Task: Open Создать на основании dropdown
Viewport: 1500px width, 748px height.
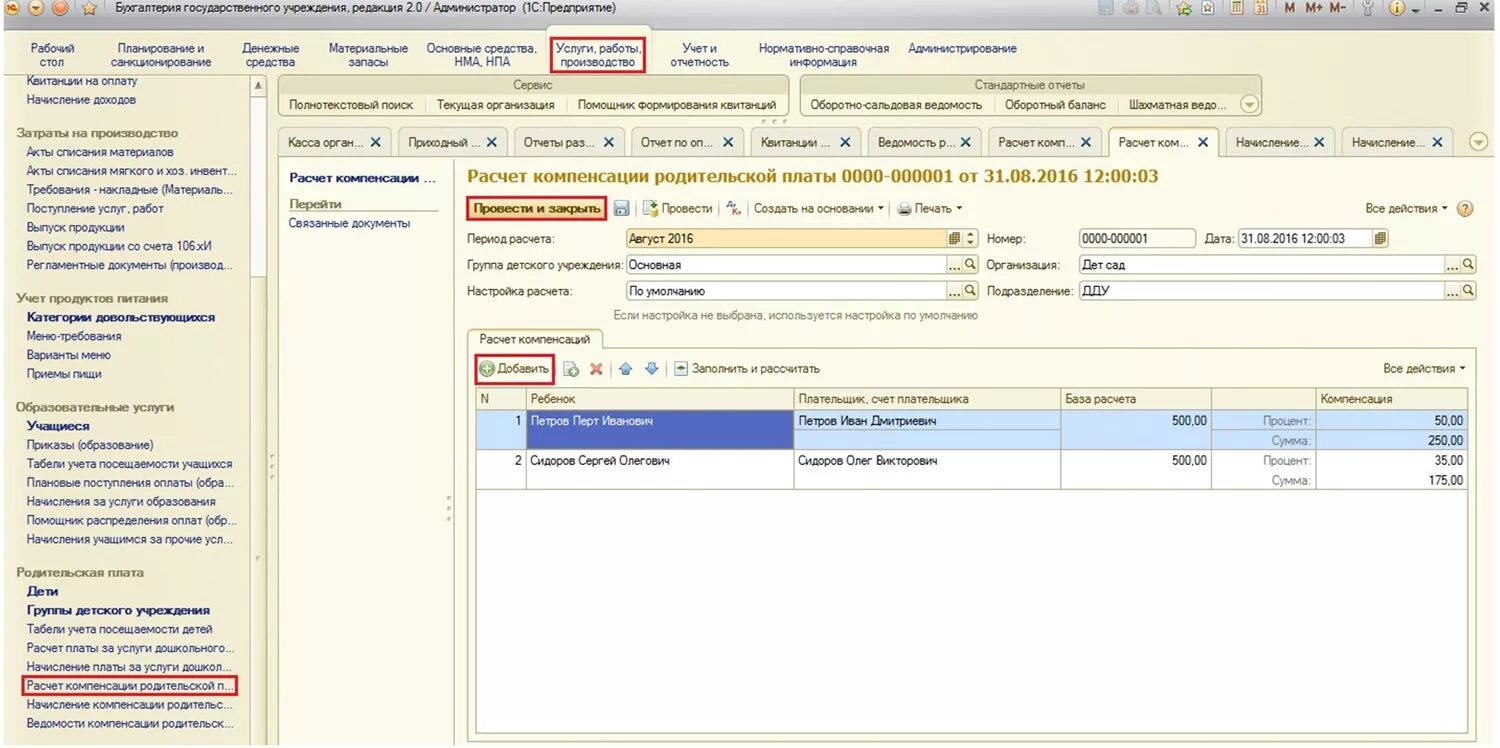Action: [819, 209]
